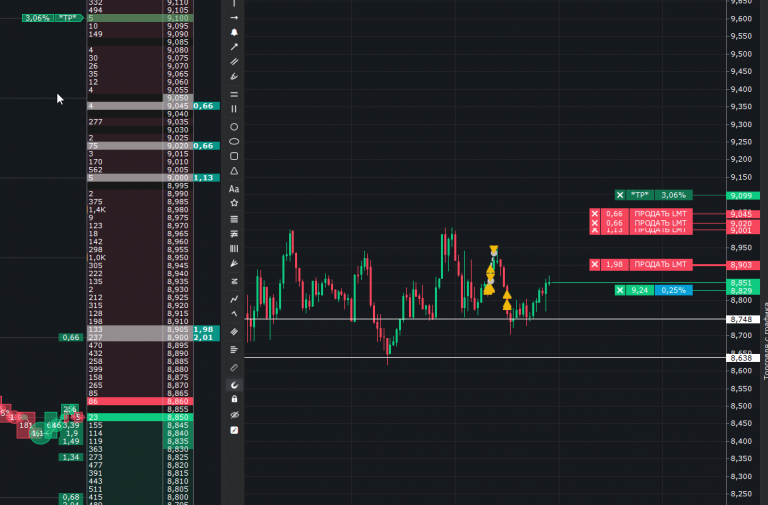Select the star marker tool
Screen dimensions: 768x505
(x=234, y=203)
